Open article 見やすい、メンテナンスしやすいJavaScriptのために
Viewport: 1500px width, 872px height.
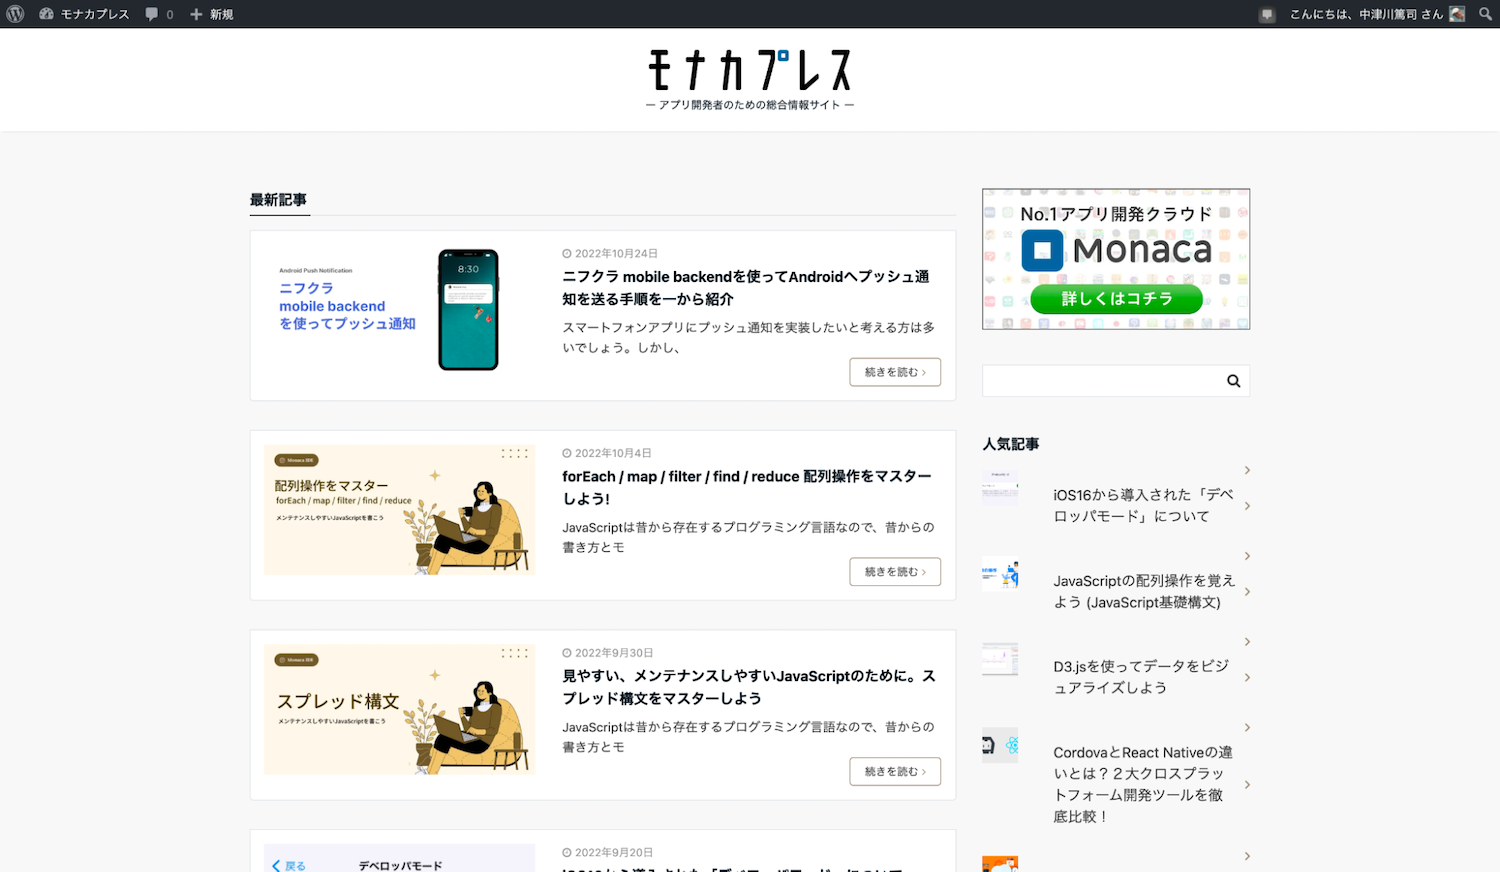coord(749,687)
